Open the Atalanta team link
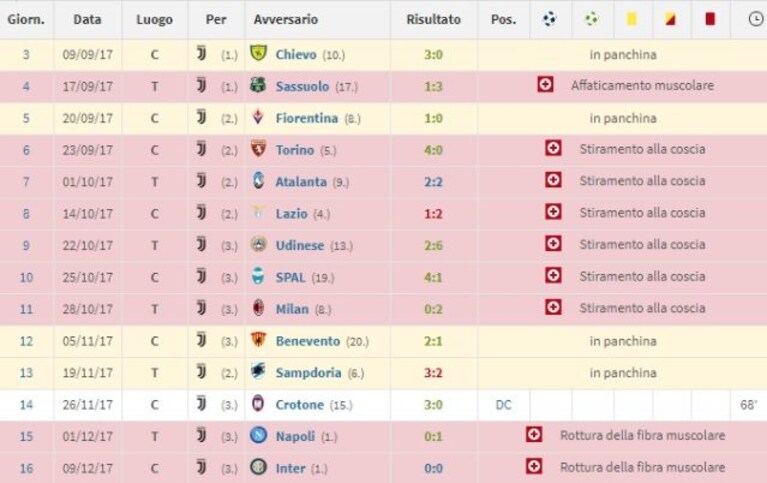Viewport: 767px width, 483px height. pyautogui.click(x=301, y=182)
